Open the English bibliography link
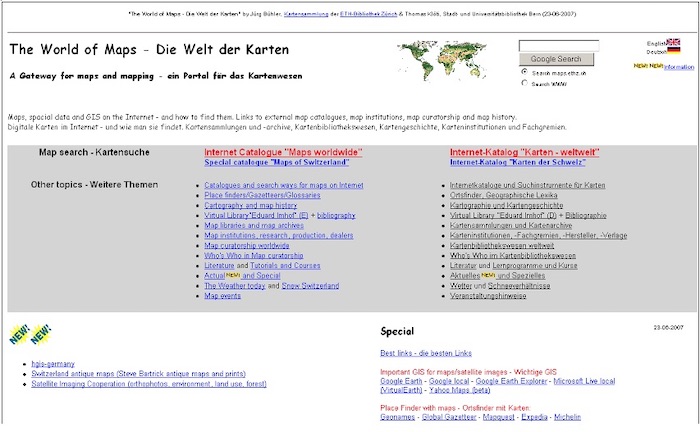Viewport: 700px width, 432px height. click(336, 215)
